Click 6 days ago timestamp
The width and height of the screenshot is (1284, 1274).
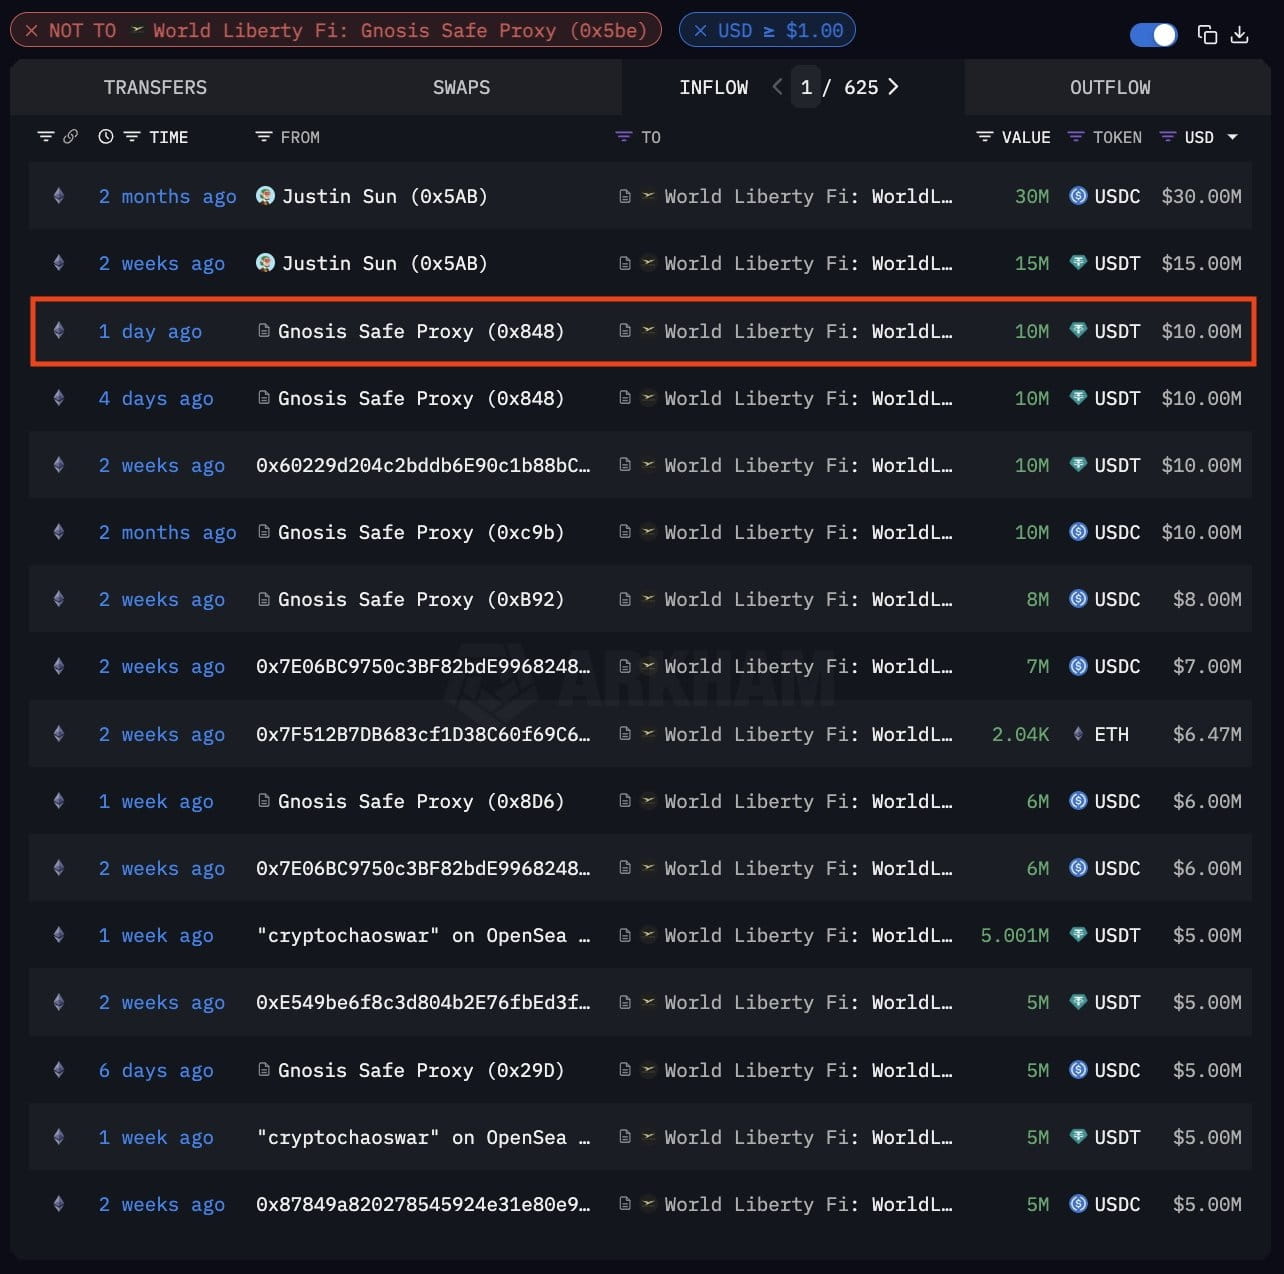tap(156, 1070)
